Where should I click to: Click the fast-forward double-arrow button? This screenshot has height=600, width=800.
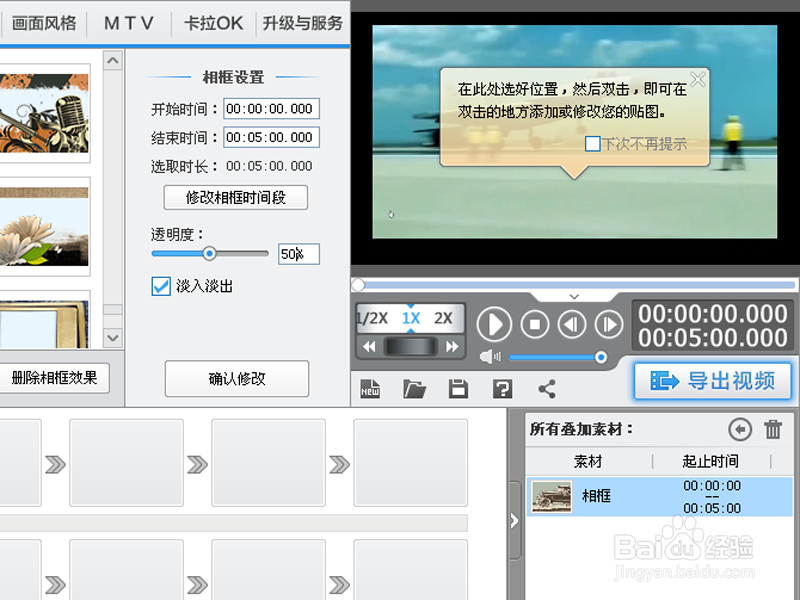pos(452,347)
